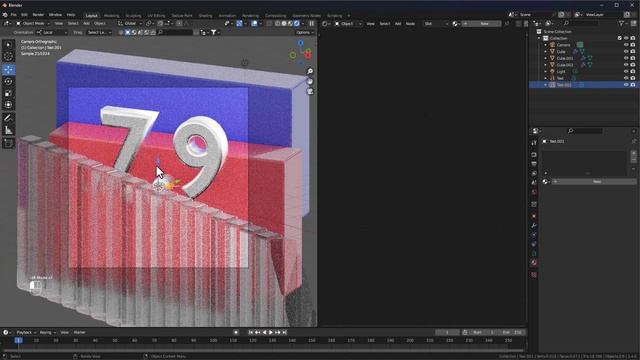Disable Cube.002 in renders via camera icon
The width and height of the screenshot is (640, 360).
click(633, 64)
